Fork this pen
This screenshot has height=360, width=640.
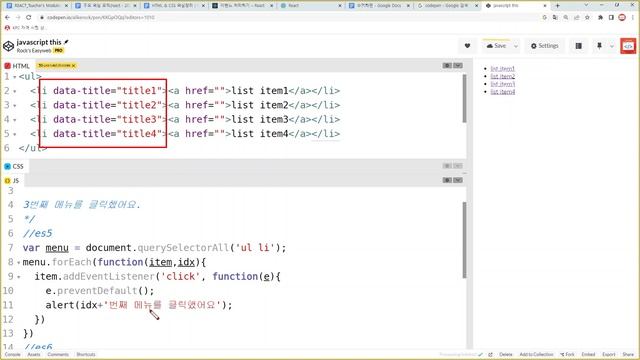click(x=567, y=355)
